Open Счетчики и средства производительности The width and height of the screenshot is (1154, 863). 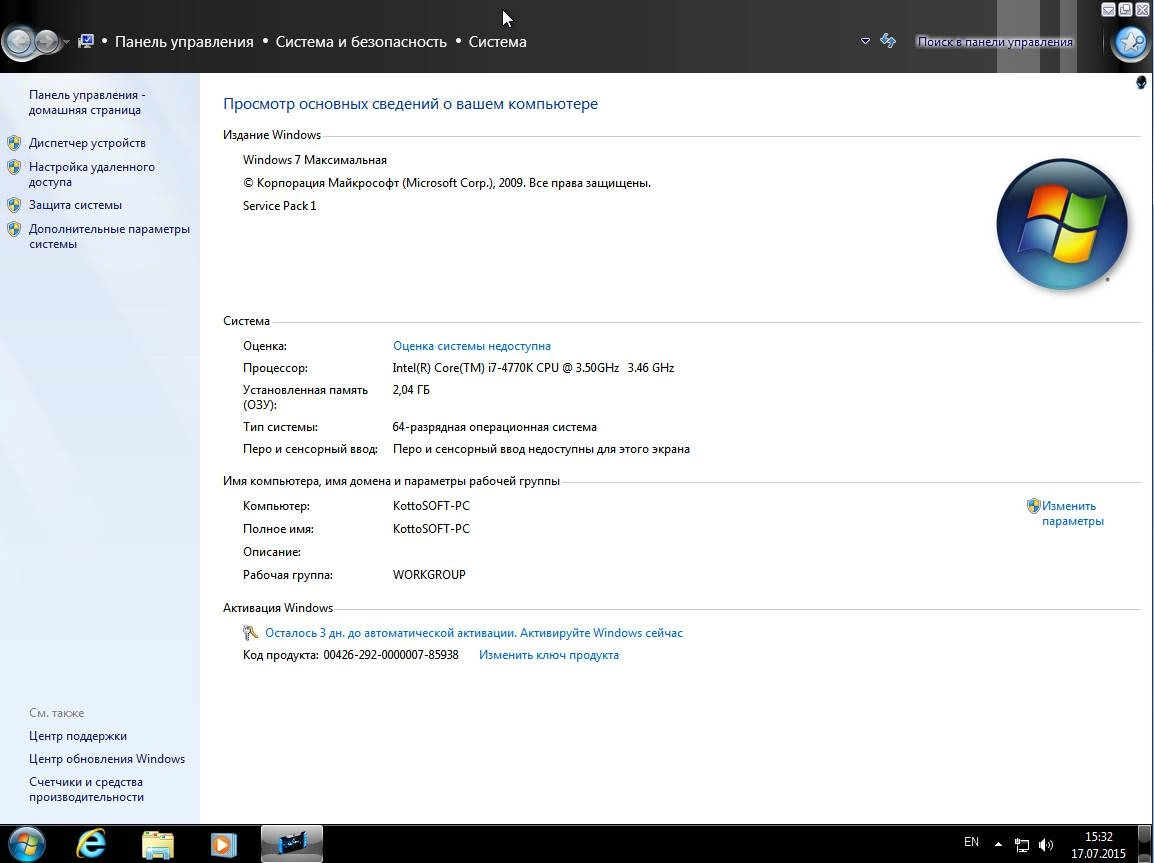pos(86,789)
